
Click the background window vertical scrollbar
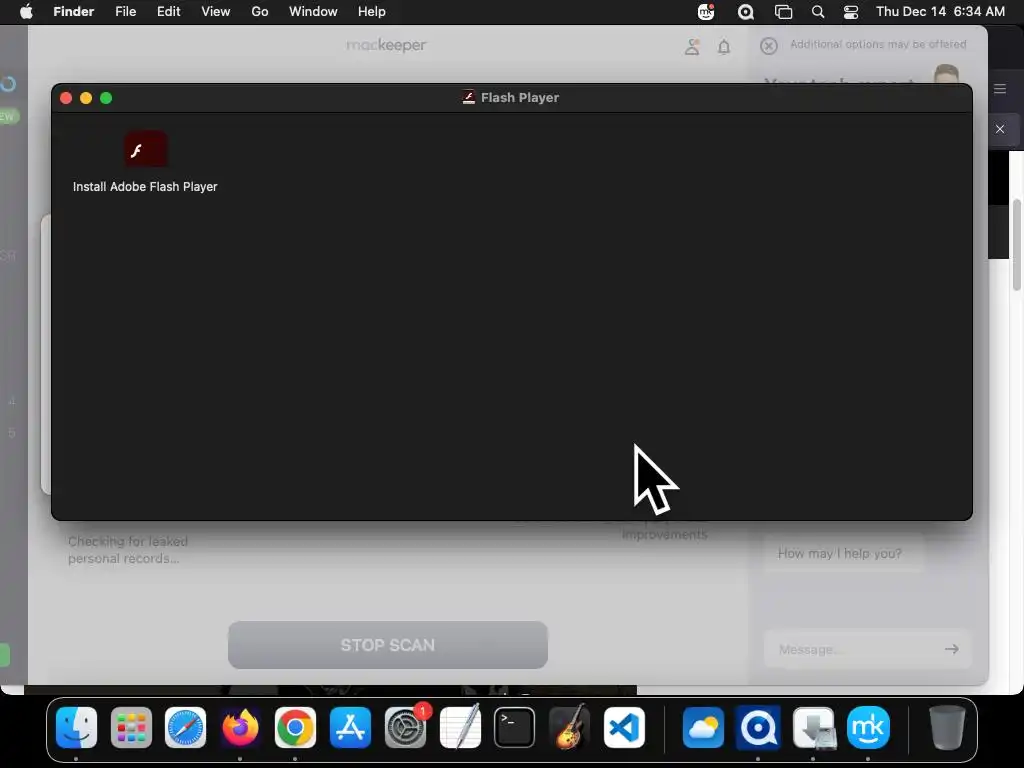[1017, 245]
